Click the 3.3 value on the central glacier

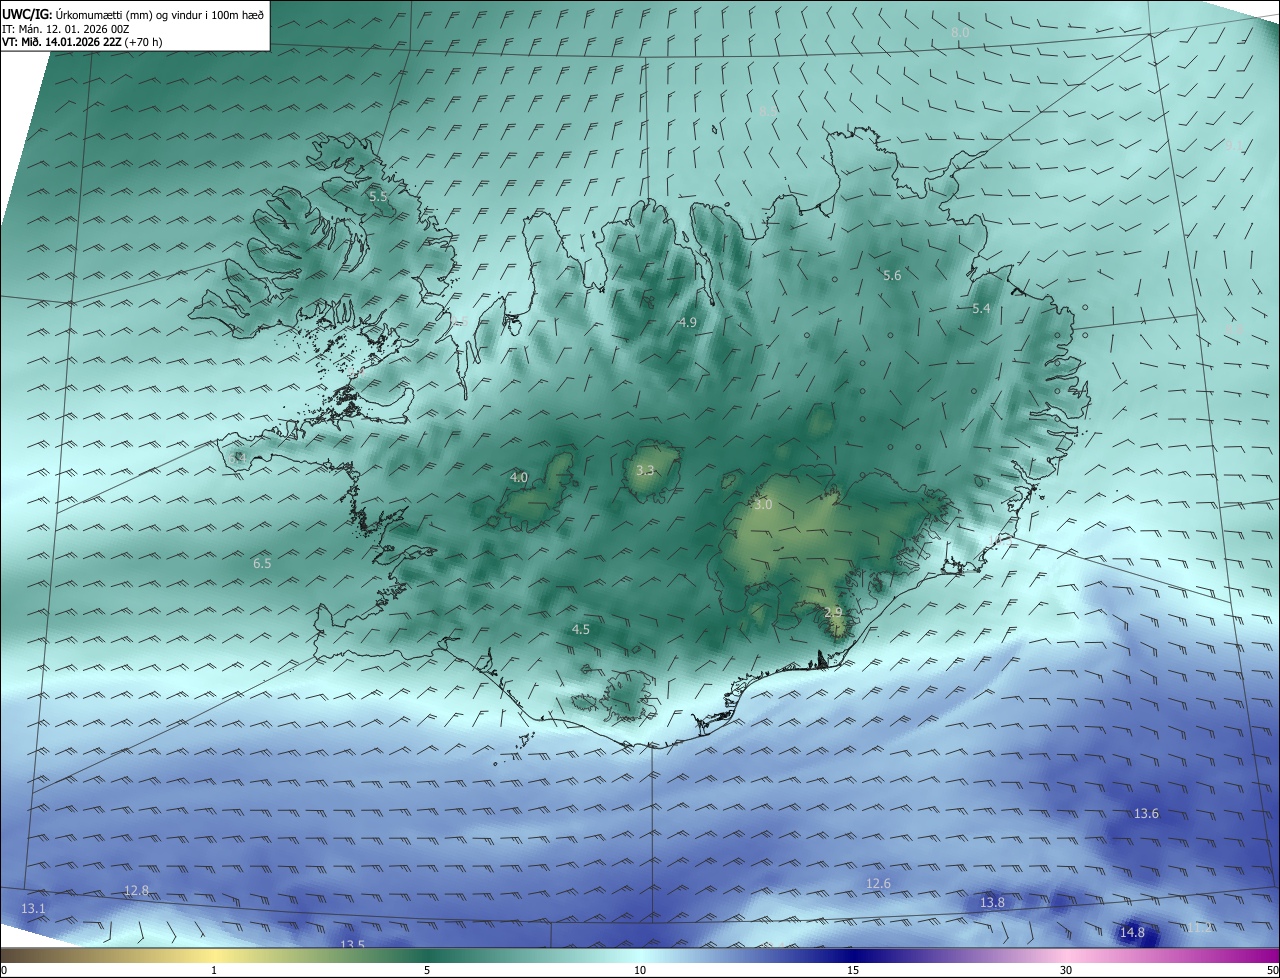pyautogui.click(x=645, y=470)
